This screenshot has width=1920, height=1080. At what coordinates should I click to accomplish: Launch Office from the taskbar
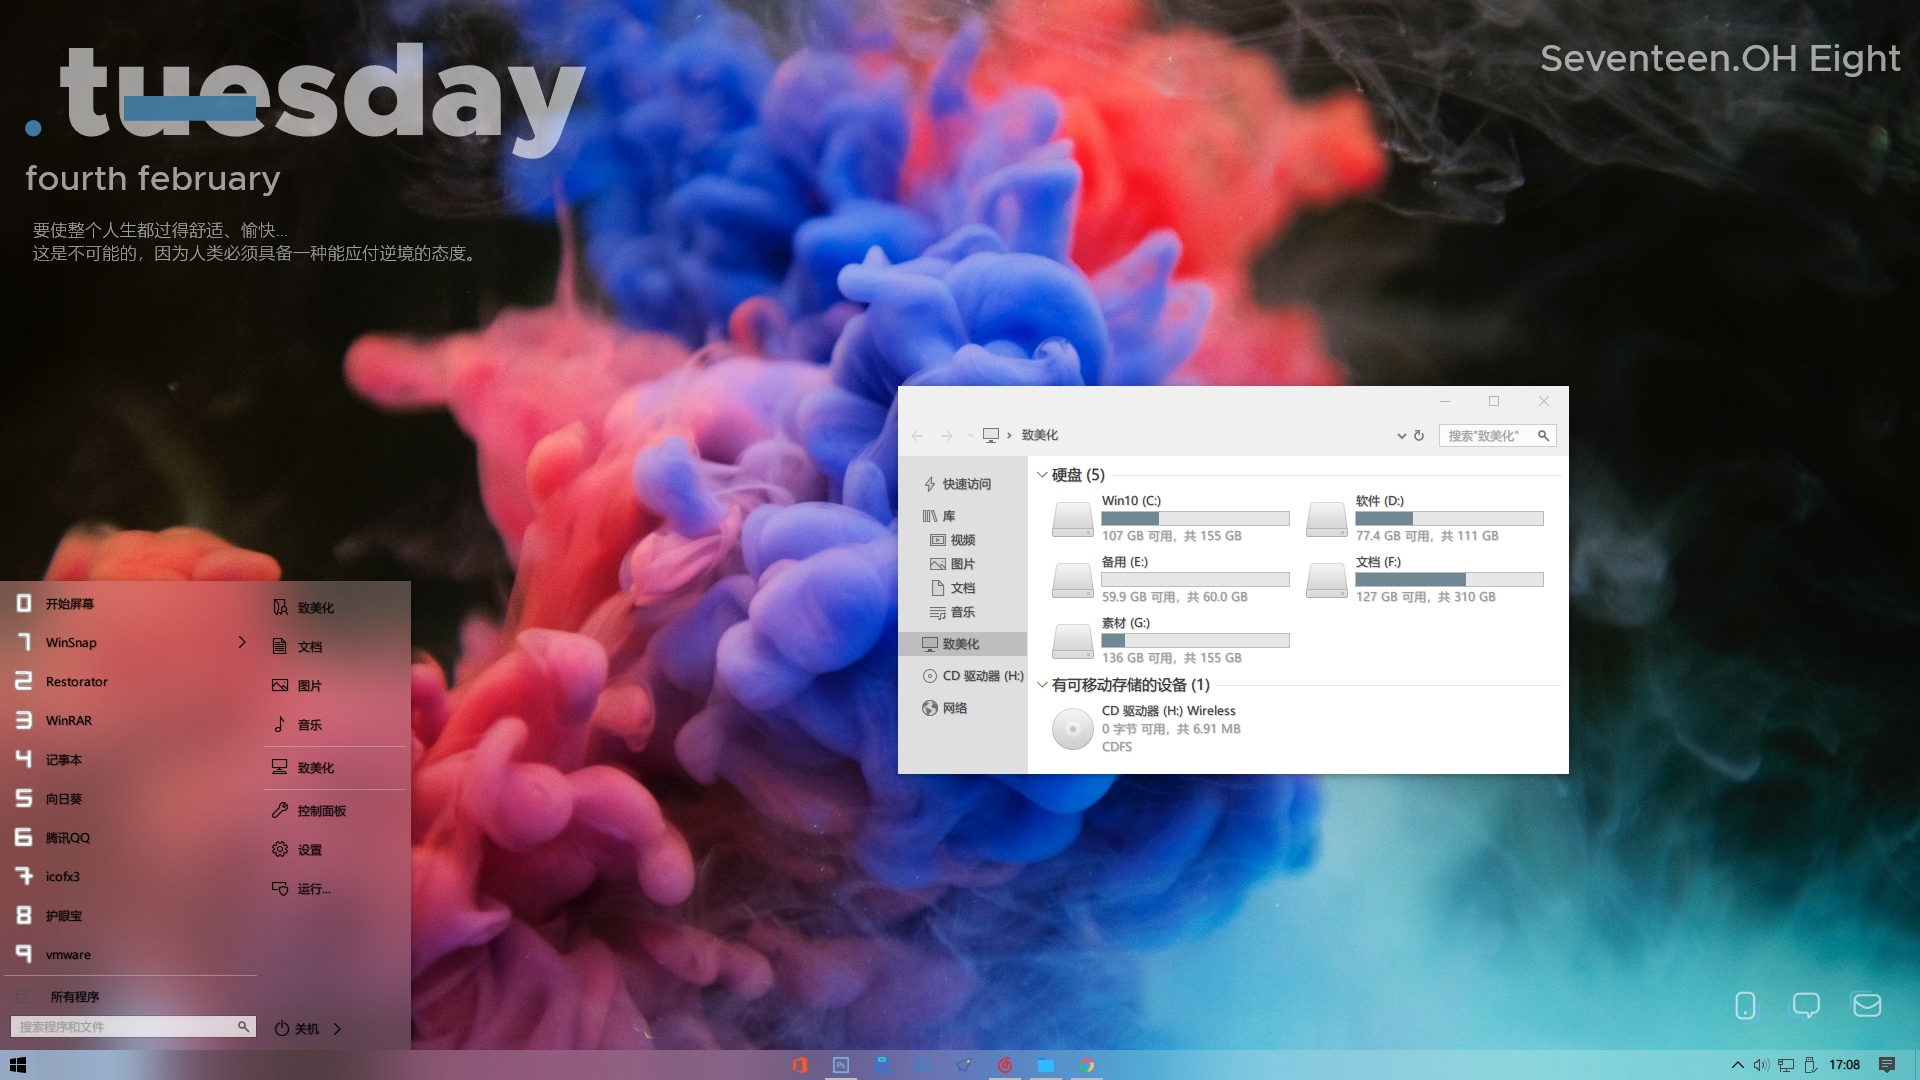(799, 1065)
